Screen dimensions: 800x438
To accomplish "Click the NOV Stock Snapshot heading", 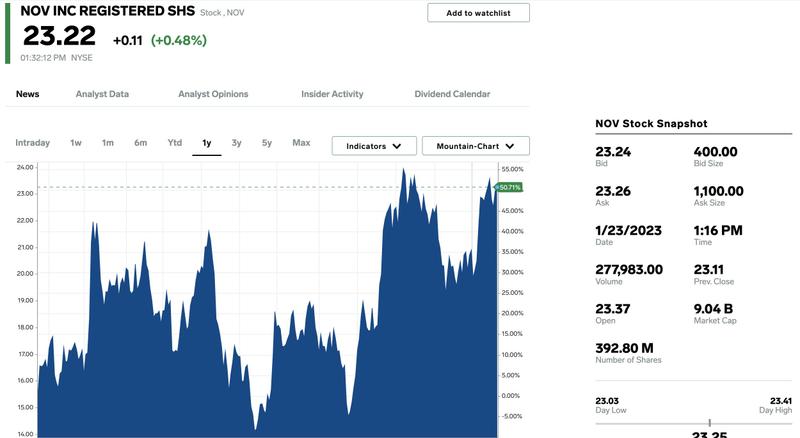I will pyautogui.click(x=651, y=124).
